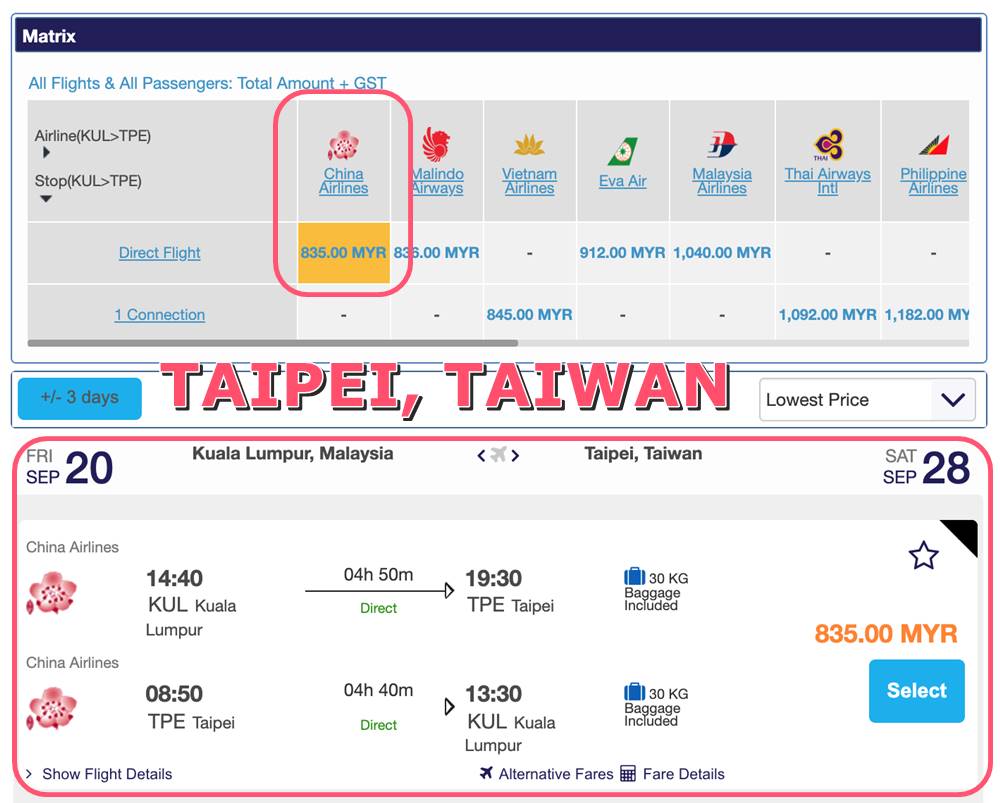Select the 845.00 MYR Vietnam Airlines fare
Image resolution: width=1000 pixels, height=803 pixels.
tap(529, 314)
